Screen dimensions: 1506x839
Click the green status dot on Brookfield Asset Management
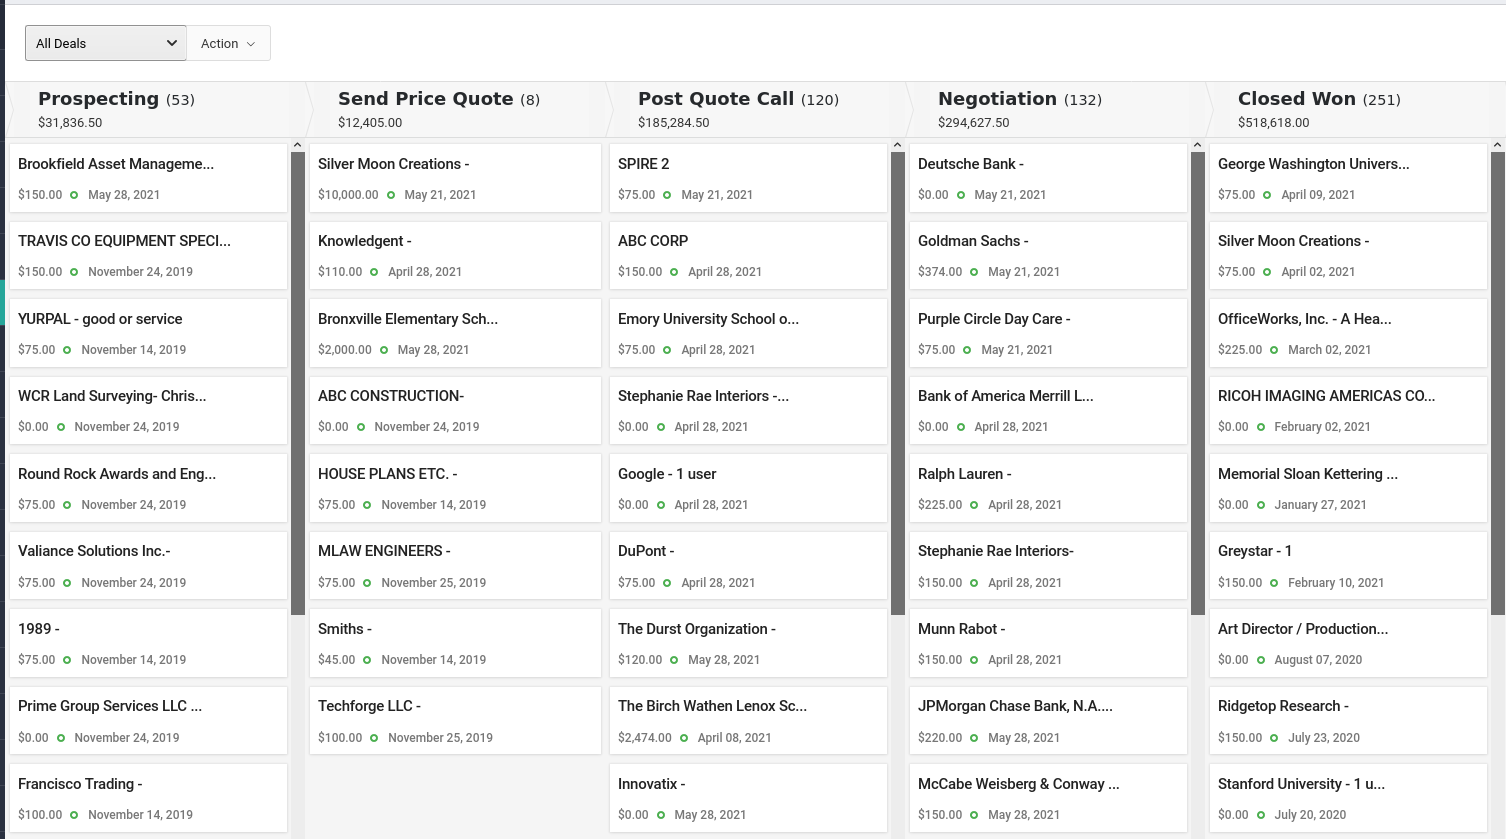(74, 195)
